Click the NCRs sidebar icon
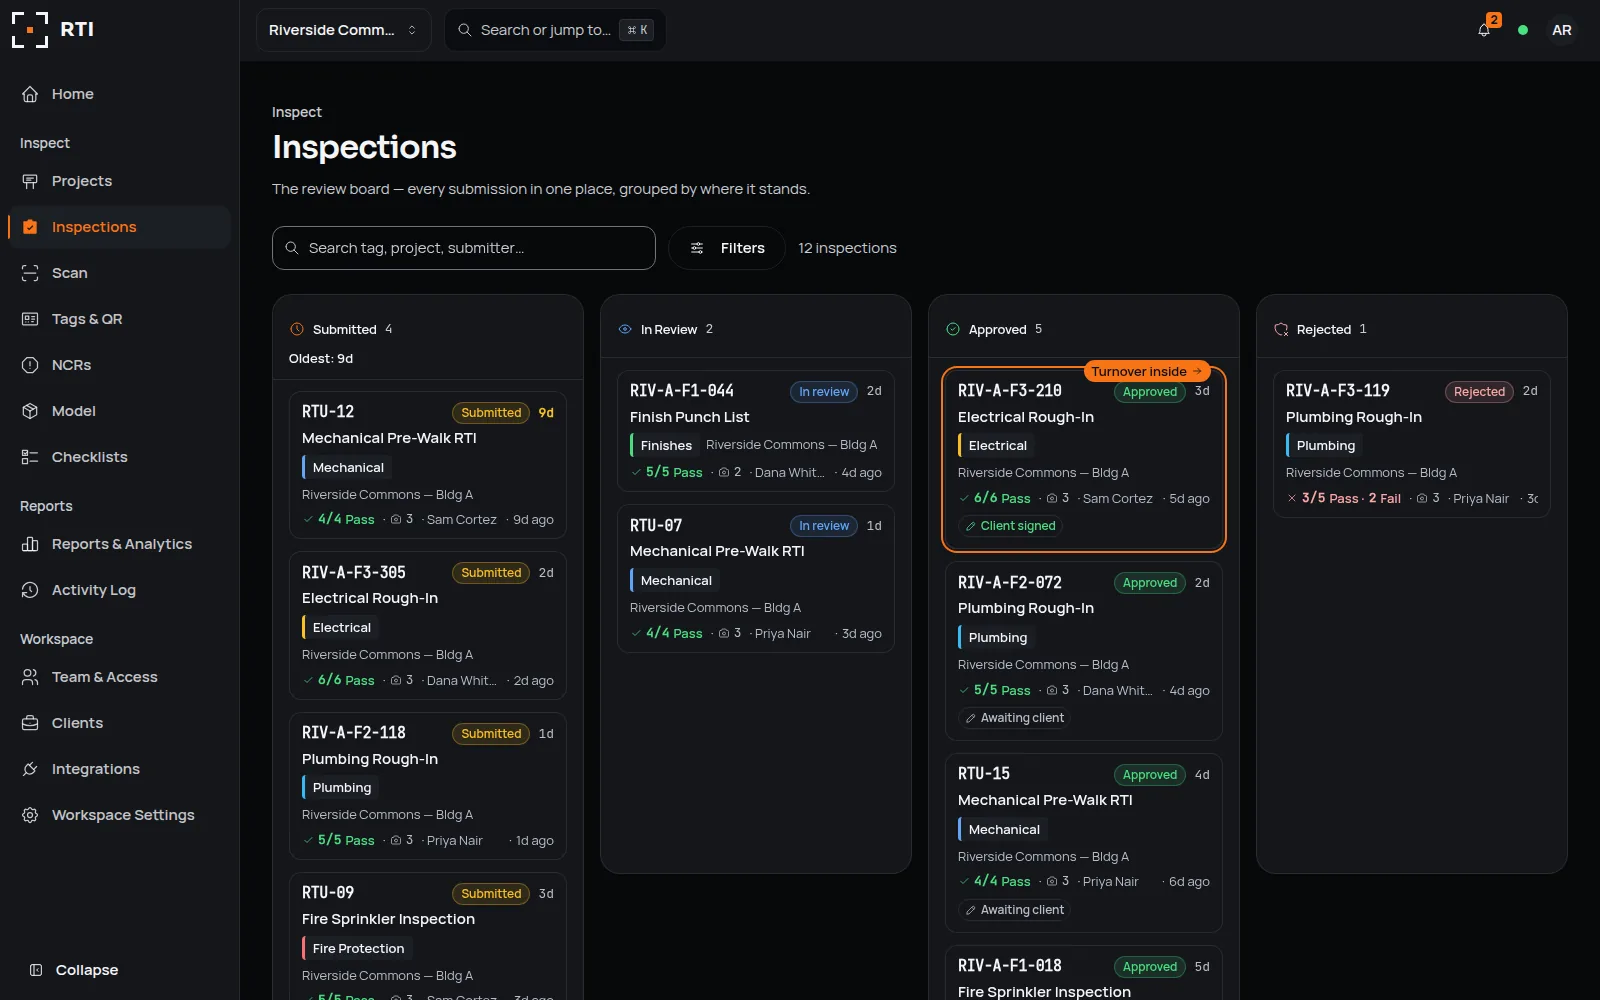Image resolution: width=1600 pixels, height=1000 pixels. click(x=30, y=365)
